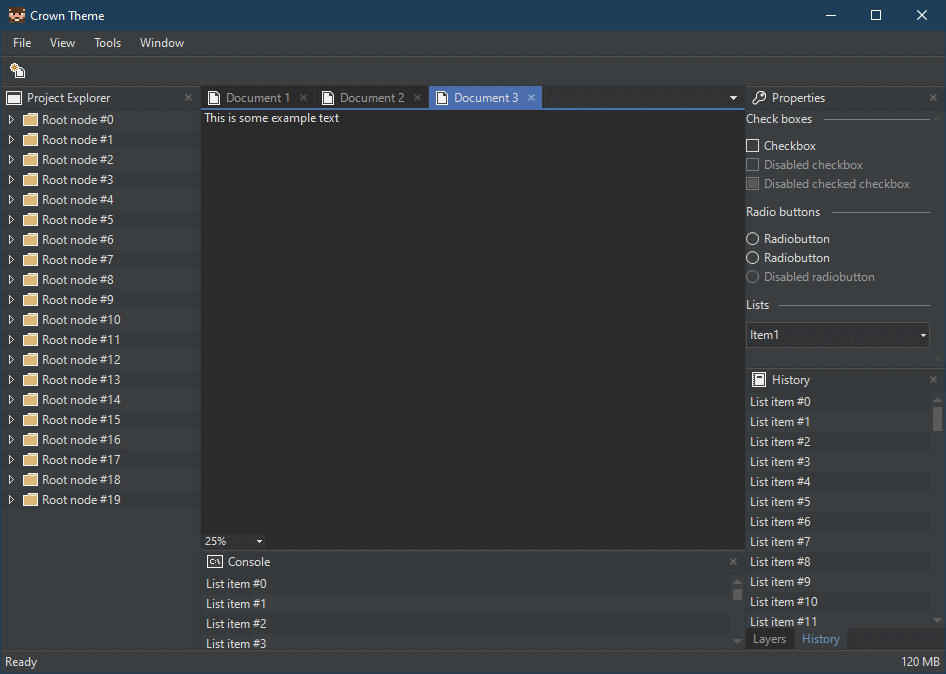Viewport: 946px width, 674px height.
Task: Close the Project Explorer panel
Action: click(x=188, y=98)
